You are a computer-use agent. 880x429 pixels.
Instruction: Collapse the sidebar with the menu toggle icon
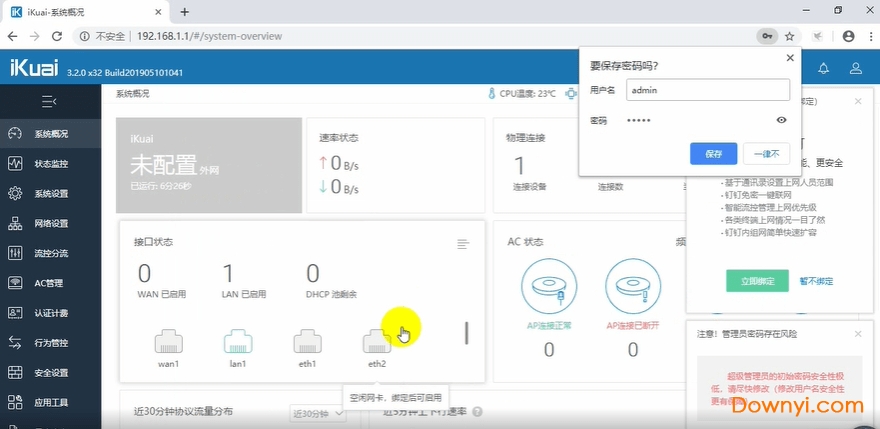(x=49, y=102)
